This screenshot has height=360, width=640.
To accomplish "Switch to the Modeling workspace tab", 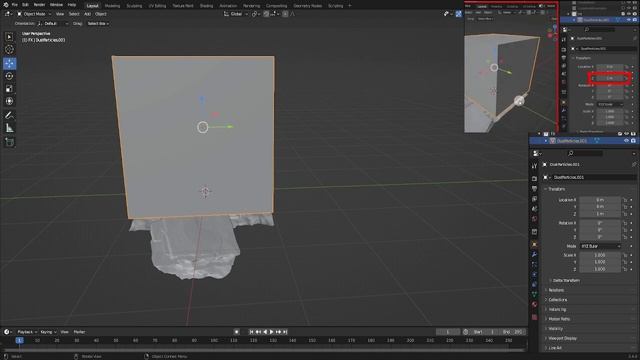I will point(112,6).
